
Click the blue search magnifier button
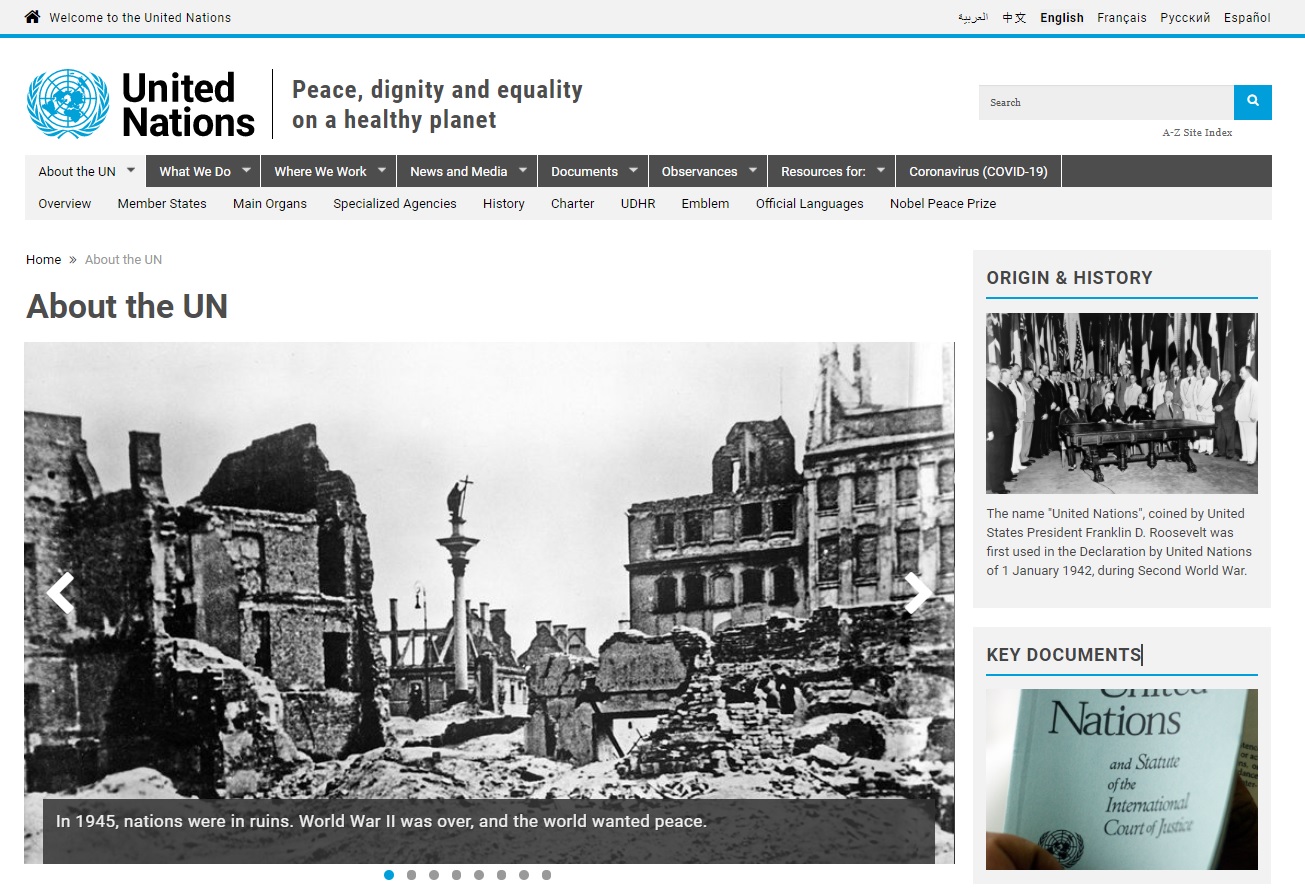click(1253, 102)
